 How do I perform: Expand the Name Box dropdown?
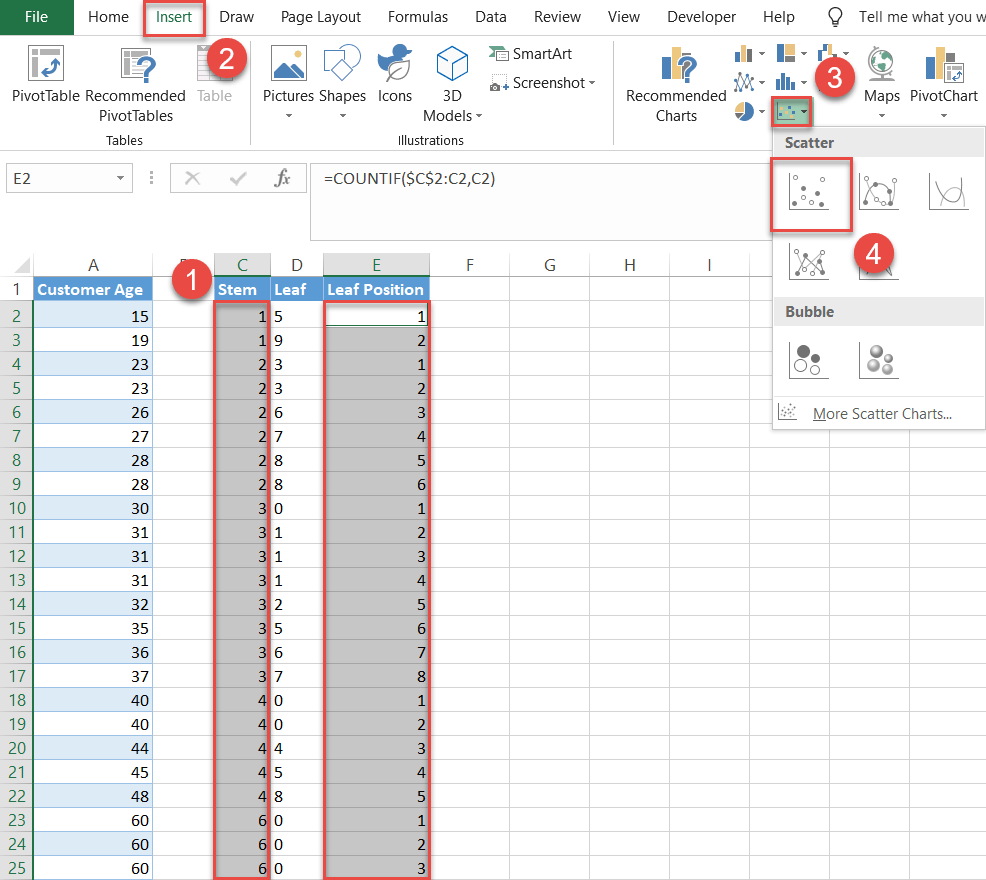[121, 178]
